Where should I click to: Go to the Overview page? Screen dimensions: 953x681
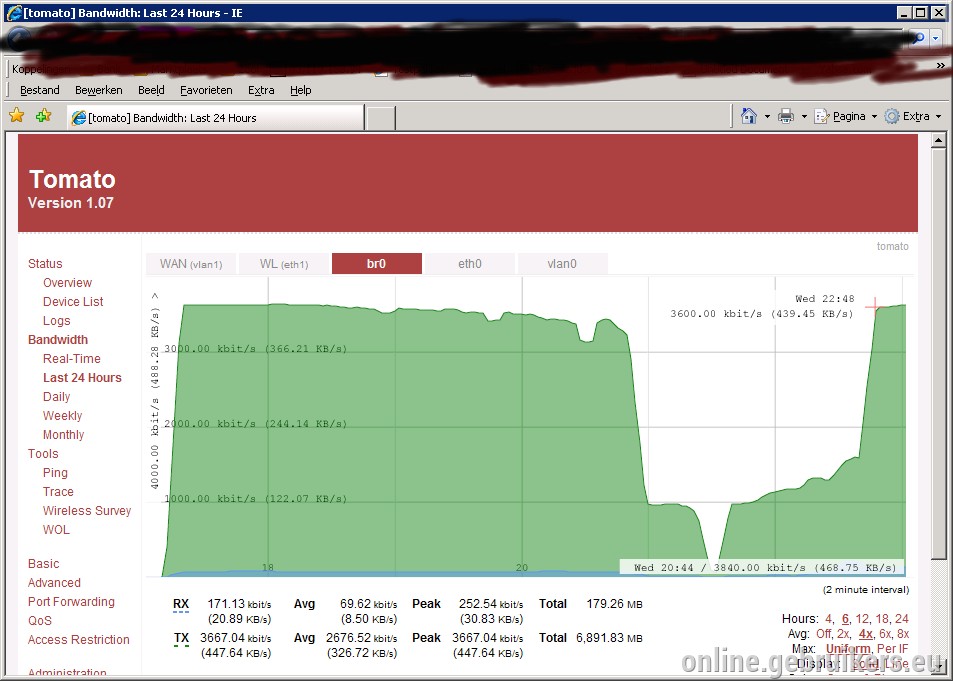coord(67,283)
